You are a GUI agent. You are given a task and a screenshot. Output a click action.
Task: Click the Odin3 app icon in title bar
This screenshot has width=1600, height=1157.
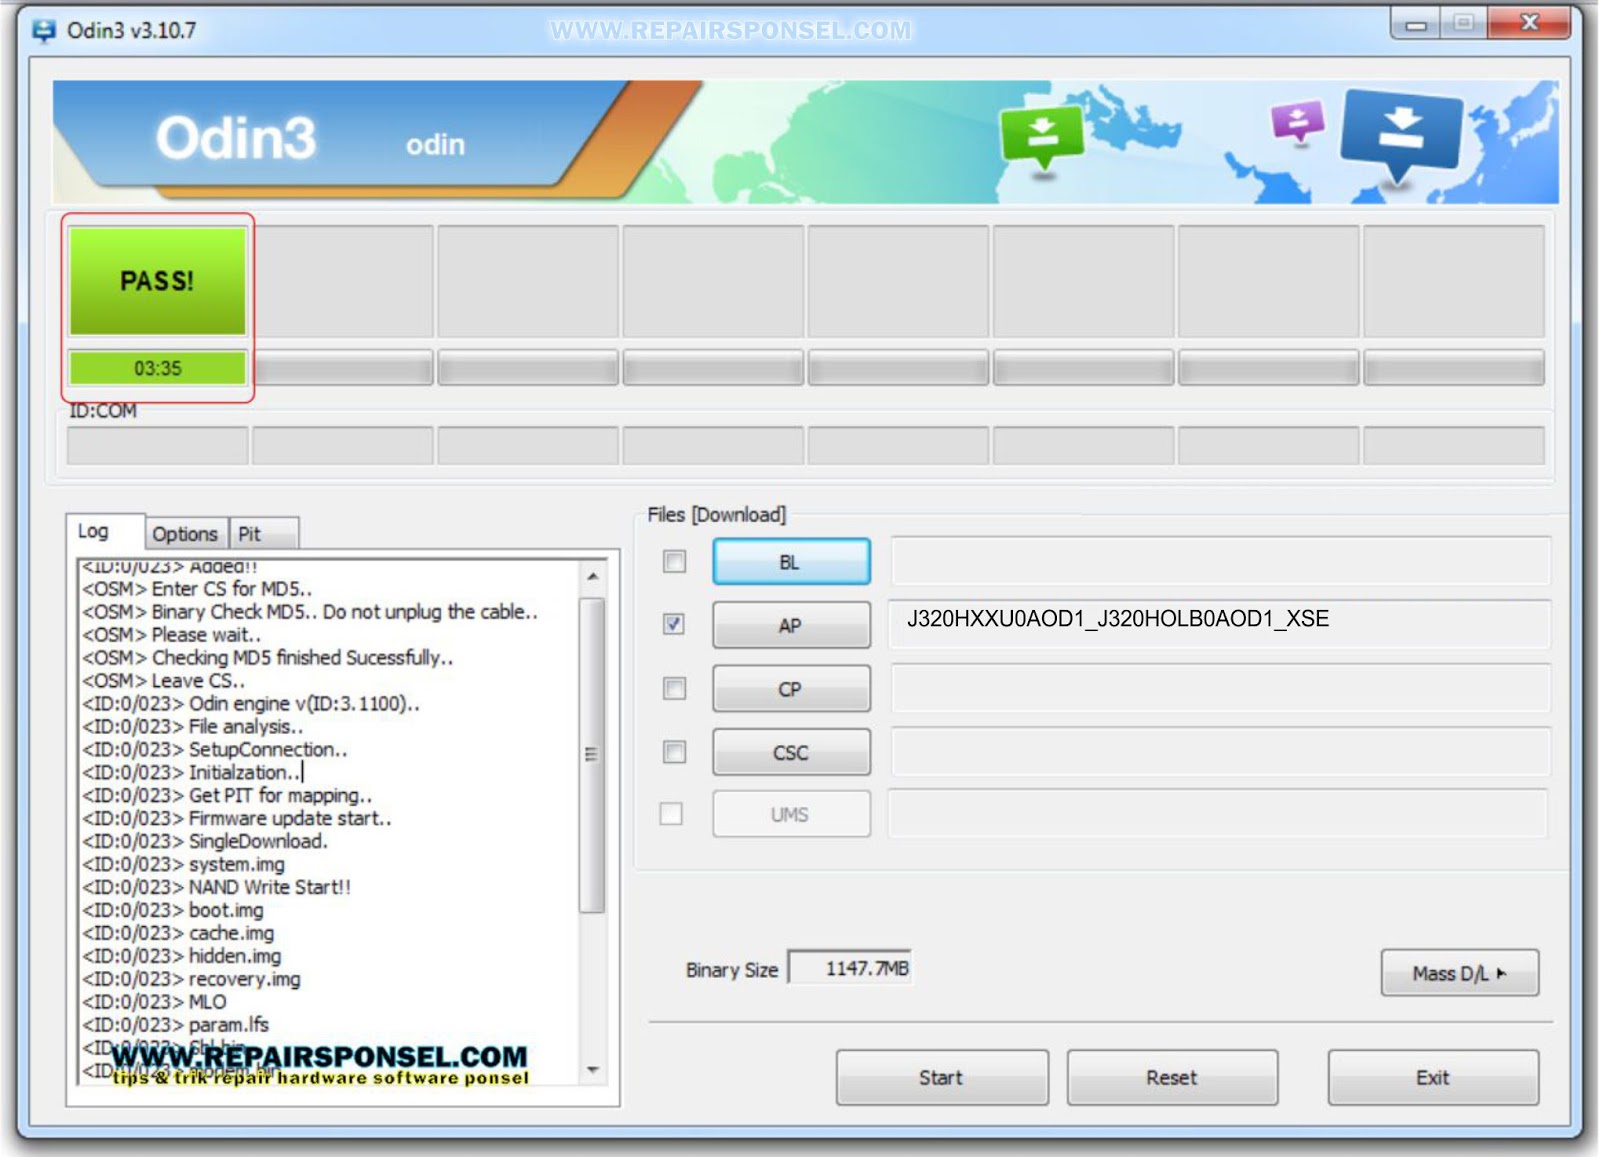[x=44, y=31]
